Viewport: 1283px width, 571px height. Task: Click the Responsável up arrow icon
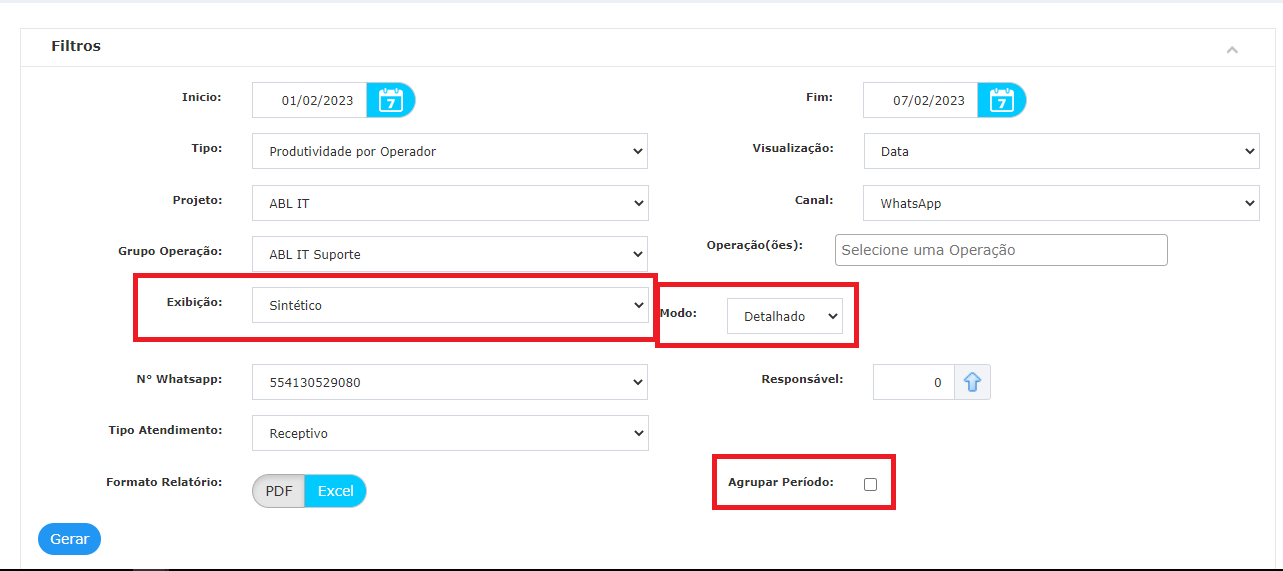tap(972, 382)
